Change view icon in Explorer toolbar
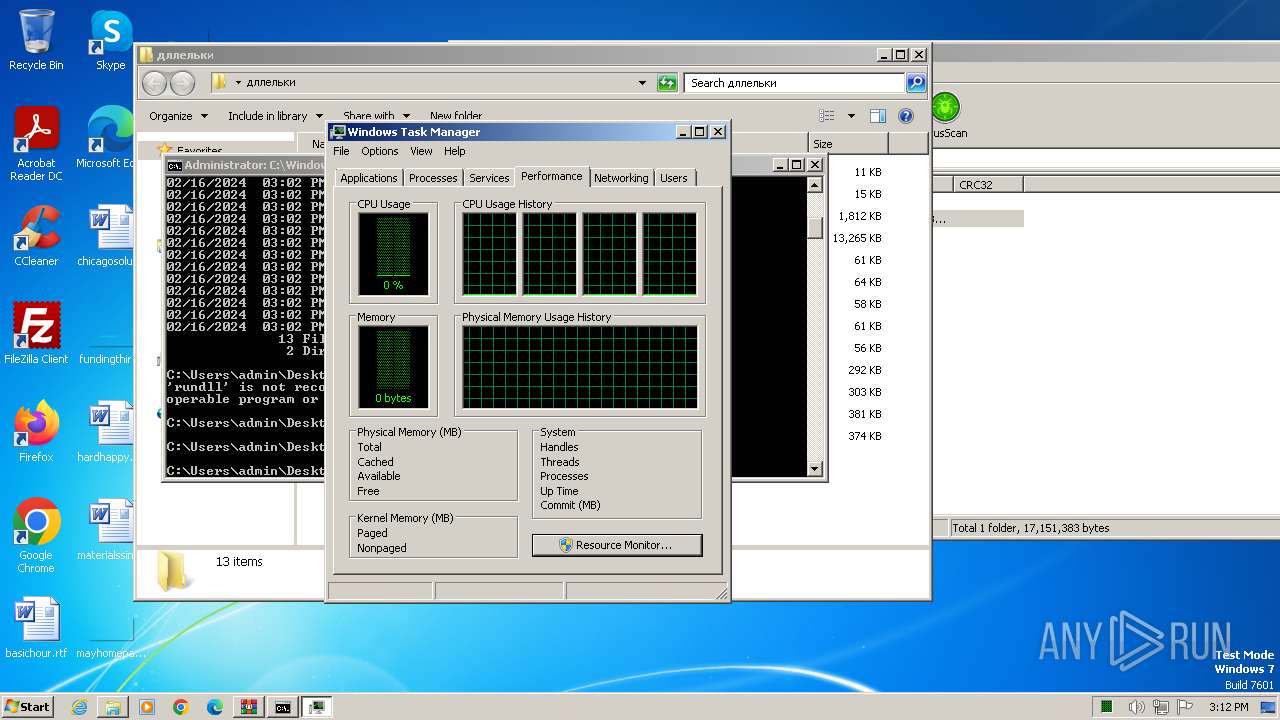The height and width of the screenshot is (720, 1280). point(827,116)
